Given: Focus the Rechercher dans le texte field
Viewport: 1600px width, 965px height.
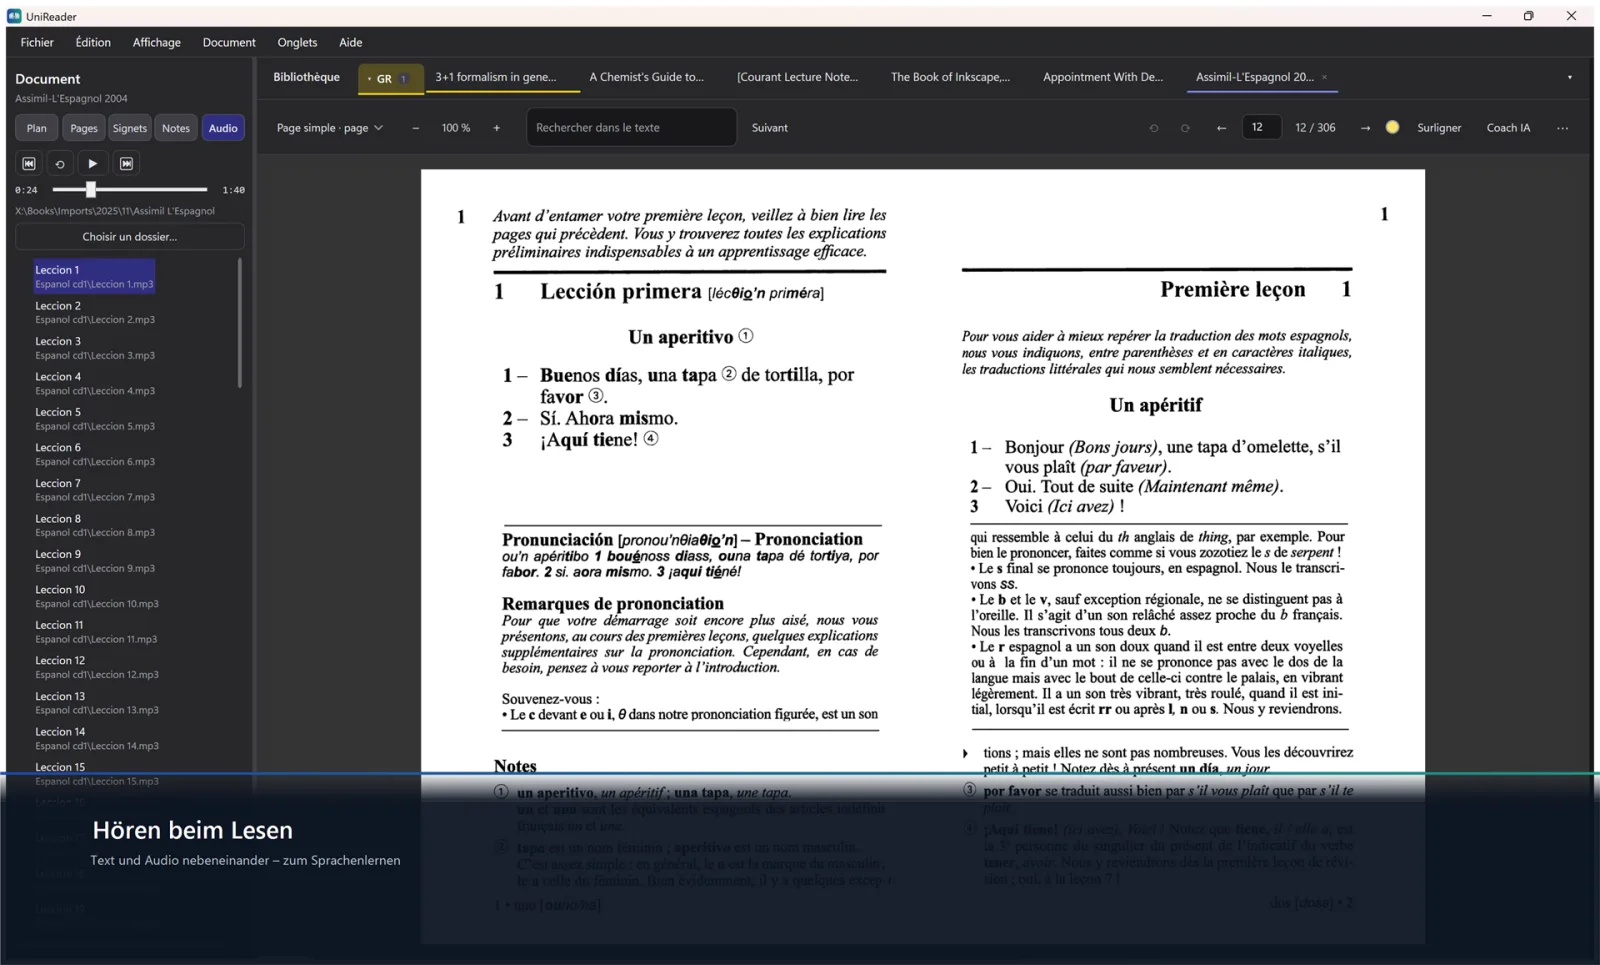Looking at the screenshot, I should (631, 128).
